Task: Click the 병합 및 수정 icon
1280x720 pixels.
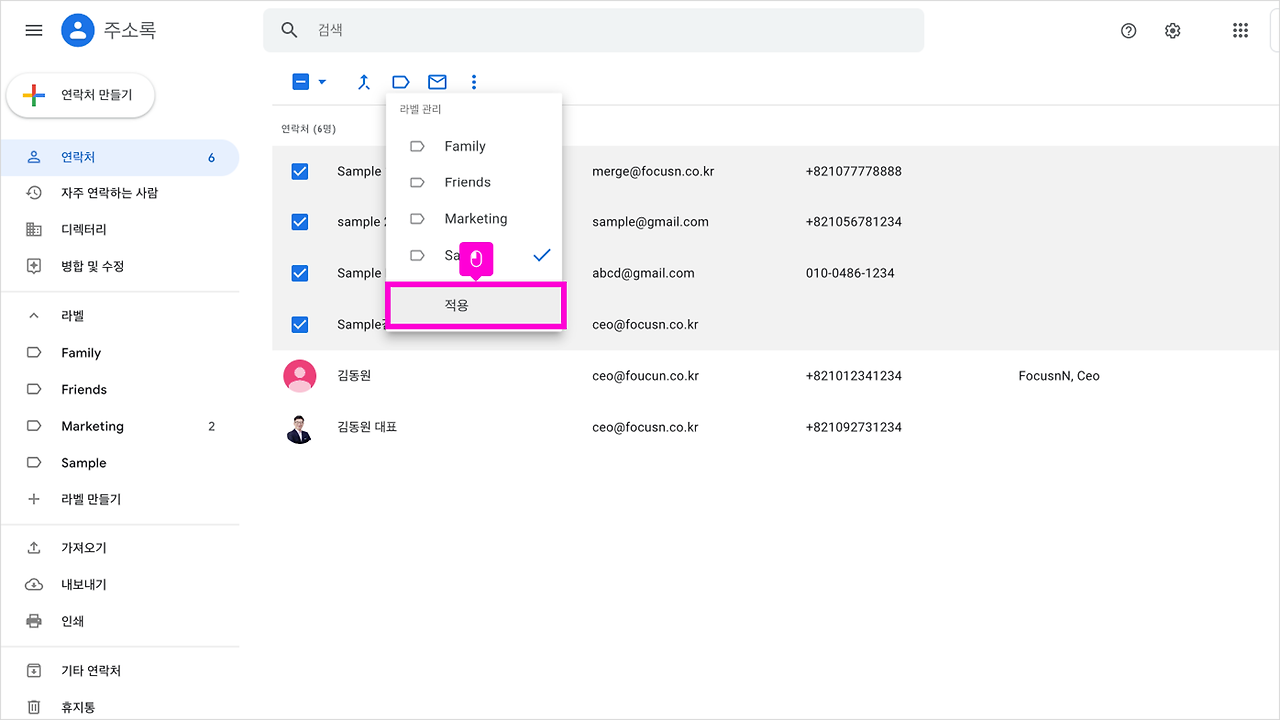Action: click(34, 266)
